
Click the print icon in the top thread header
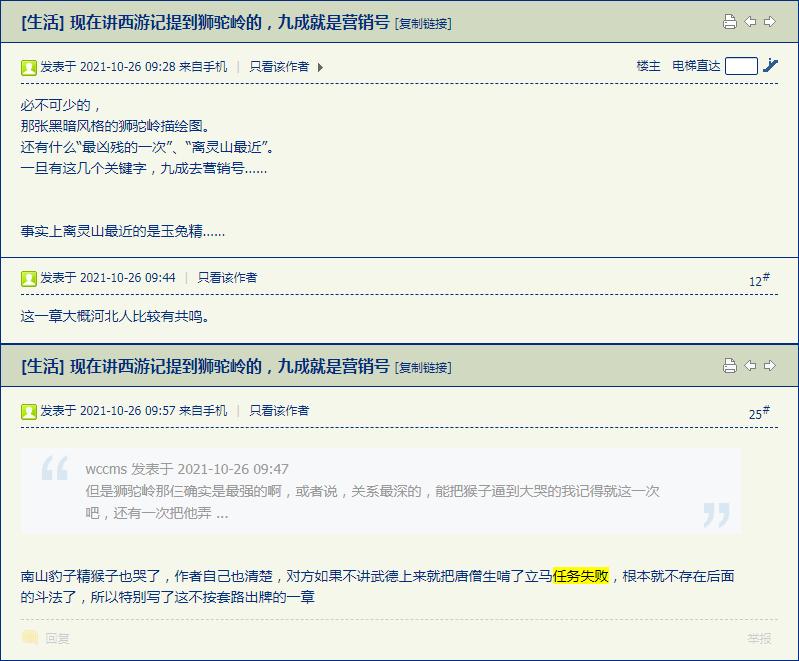click(x=730, y=22)
